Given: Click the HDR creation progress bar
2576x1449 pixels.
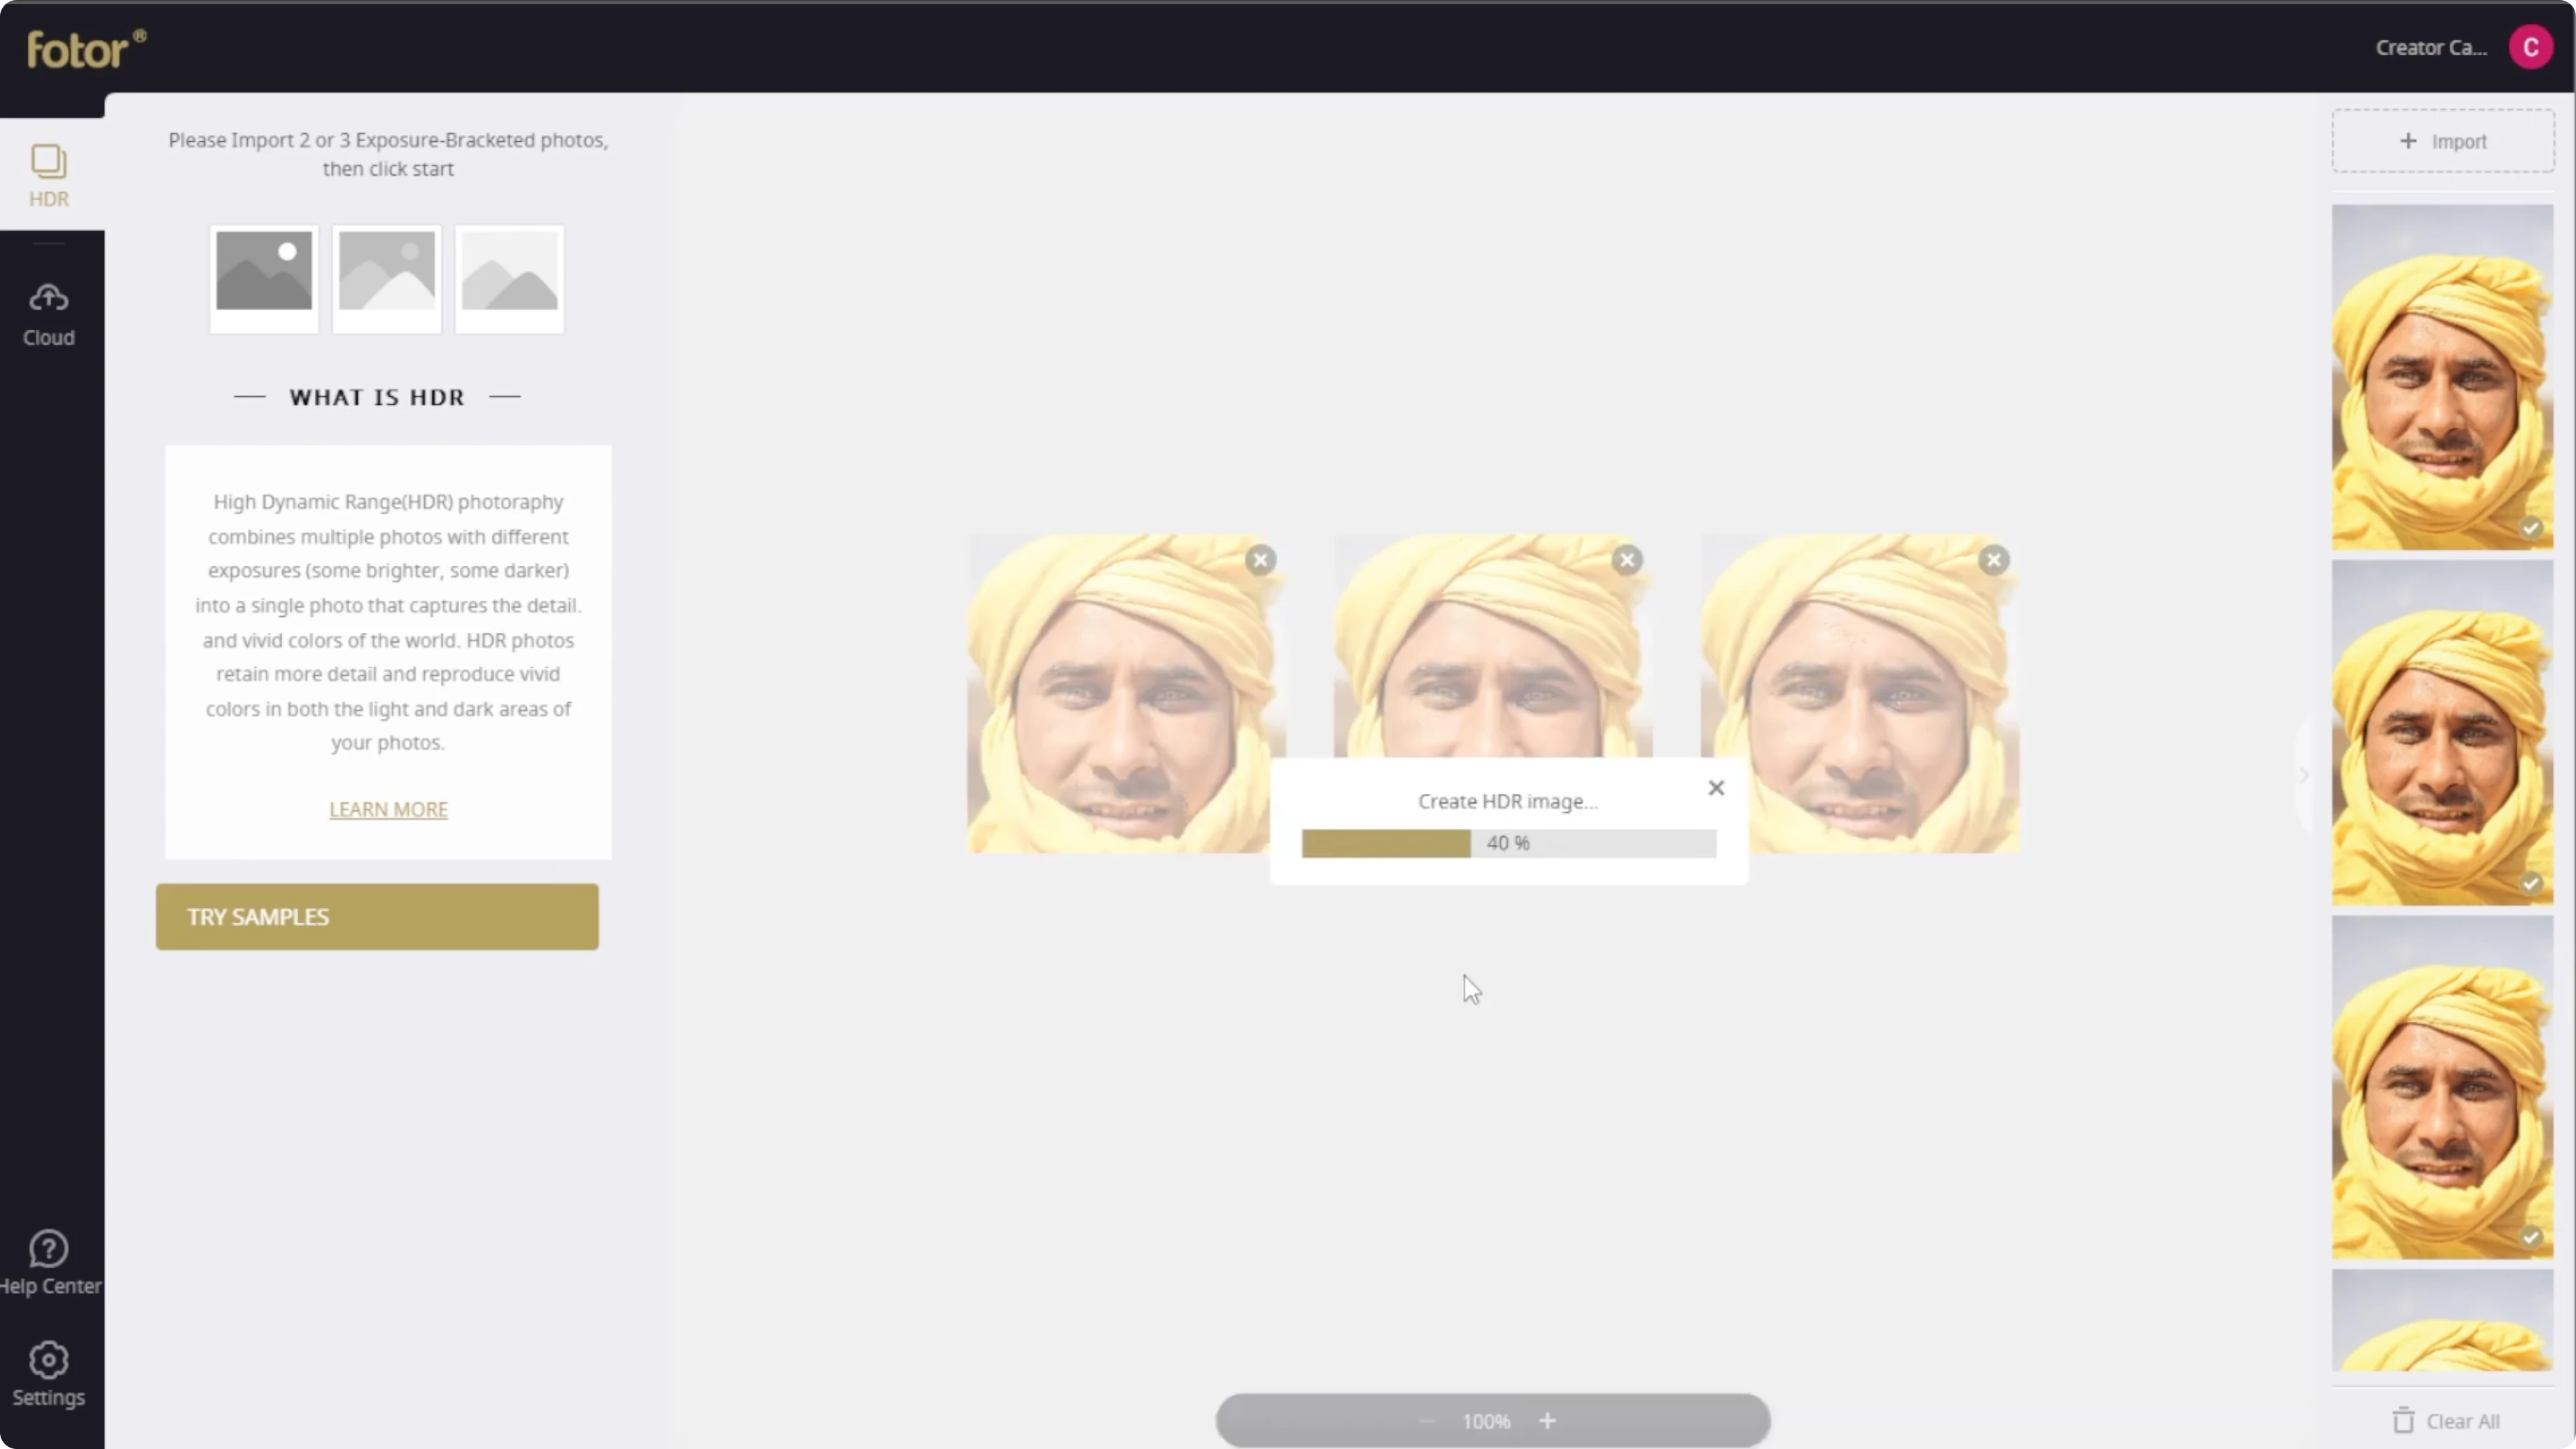Looking at the screenshot, I should pyautogui.click(x=1509, y=843).
